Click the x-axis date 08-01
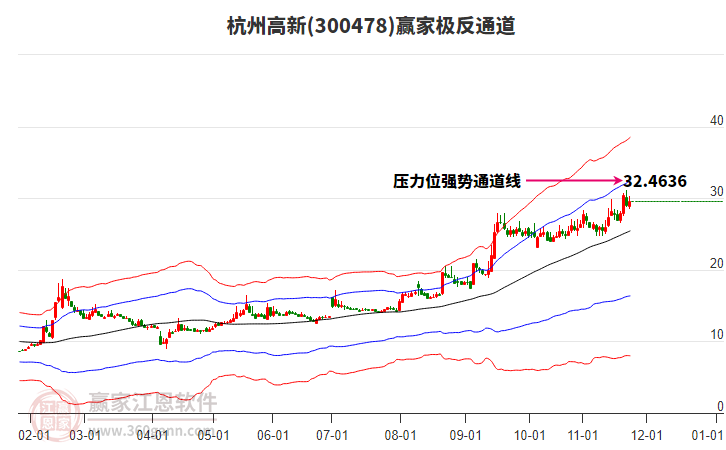The width and height of the screenshot is (726, 450). 401,436
